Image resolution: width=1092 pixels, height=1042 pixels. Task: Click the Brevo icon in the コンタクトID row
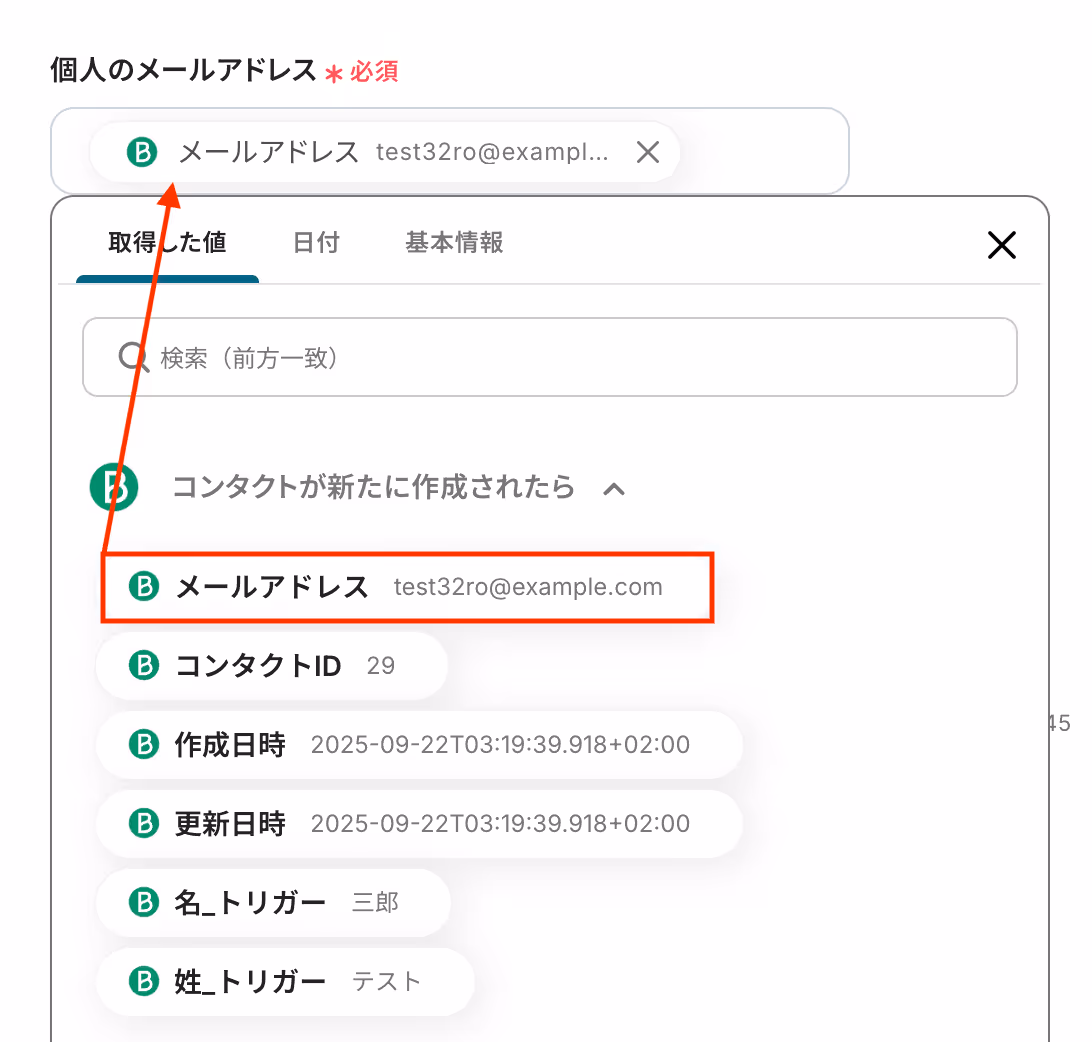pos(144,665)
